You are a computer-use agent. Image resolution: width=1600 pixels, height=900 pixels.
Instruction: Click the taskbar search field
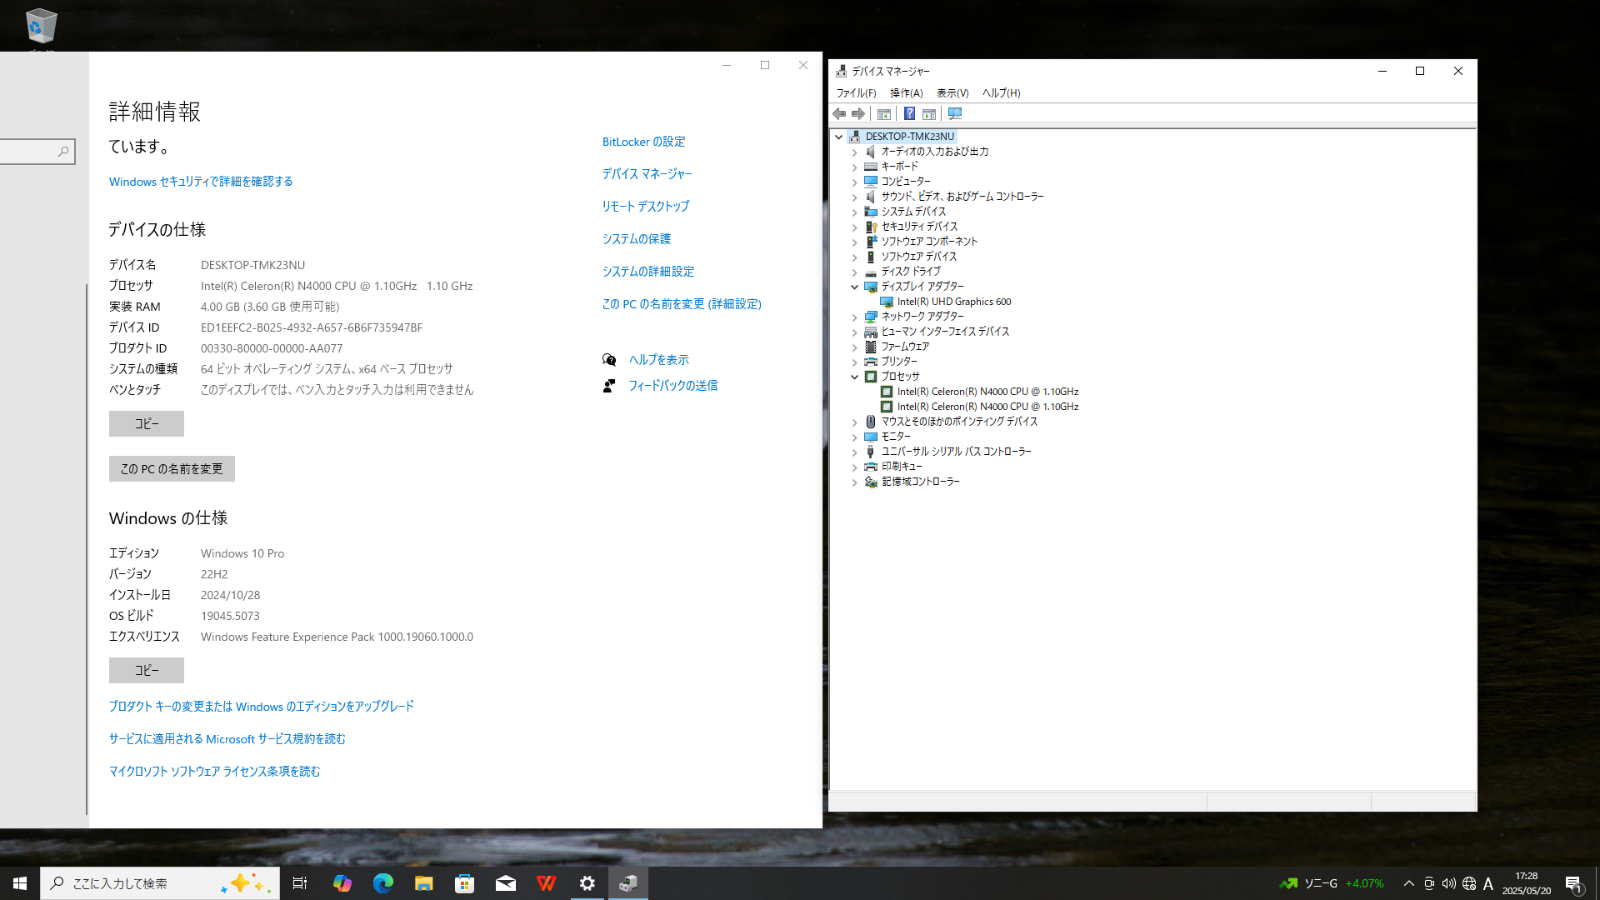click(x=160, y=883)
